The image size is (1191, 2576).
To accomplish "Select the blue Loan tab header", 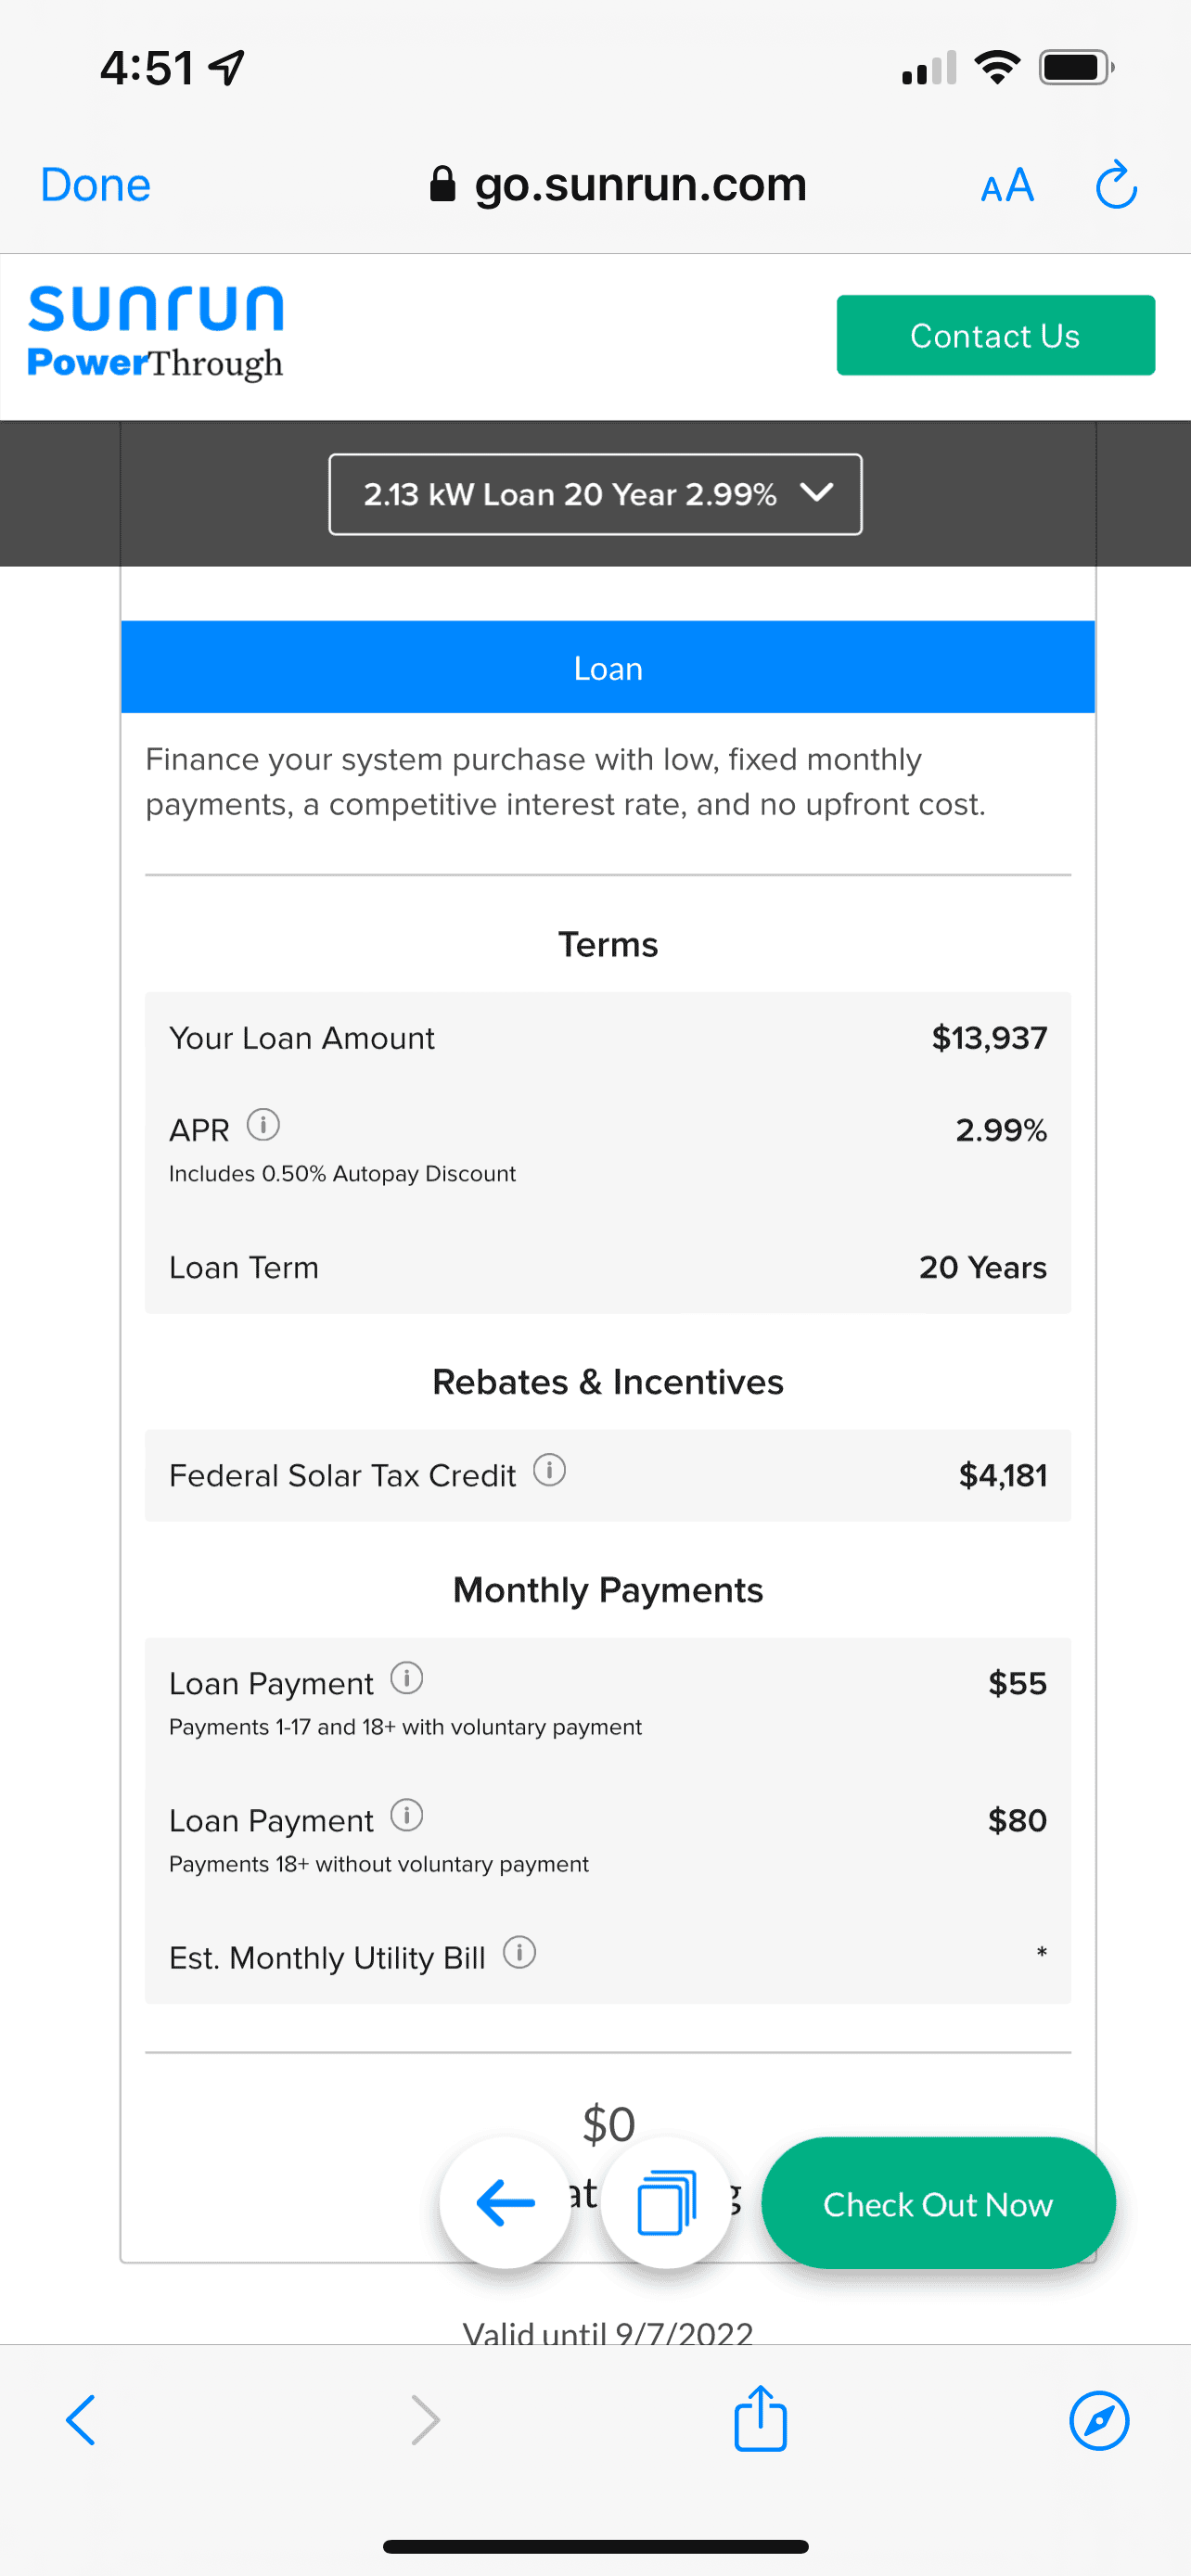I will point(608,667).
